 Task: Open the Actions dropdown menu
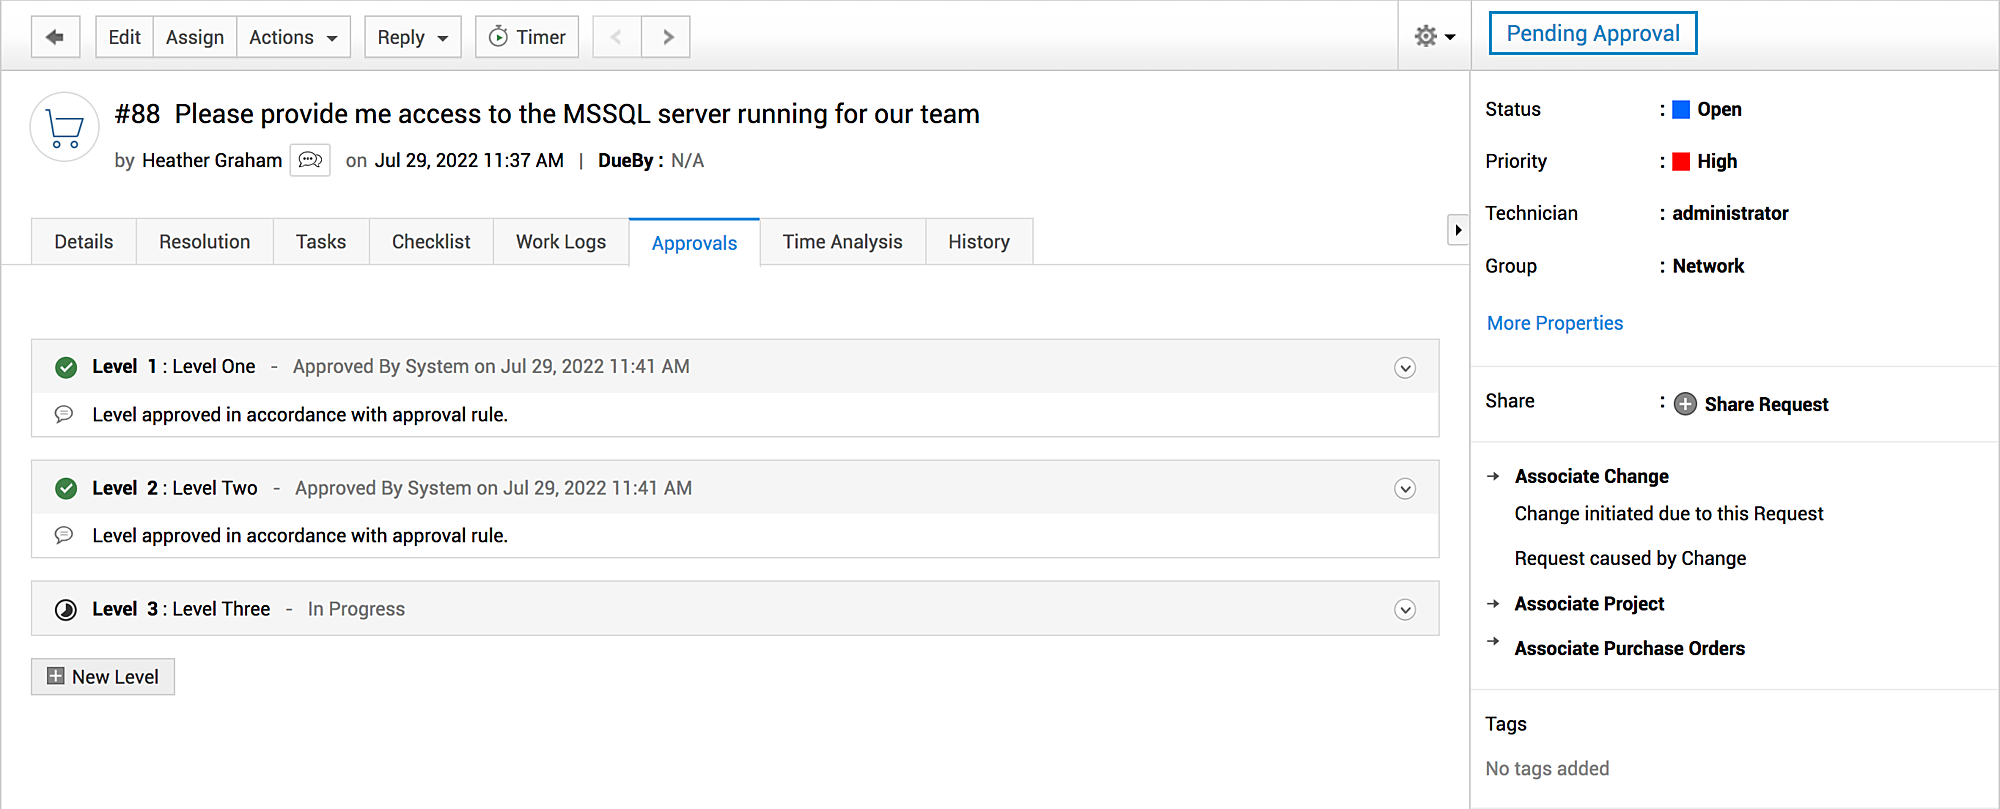293,37
